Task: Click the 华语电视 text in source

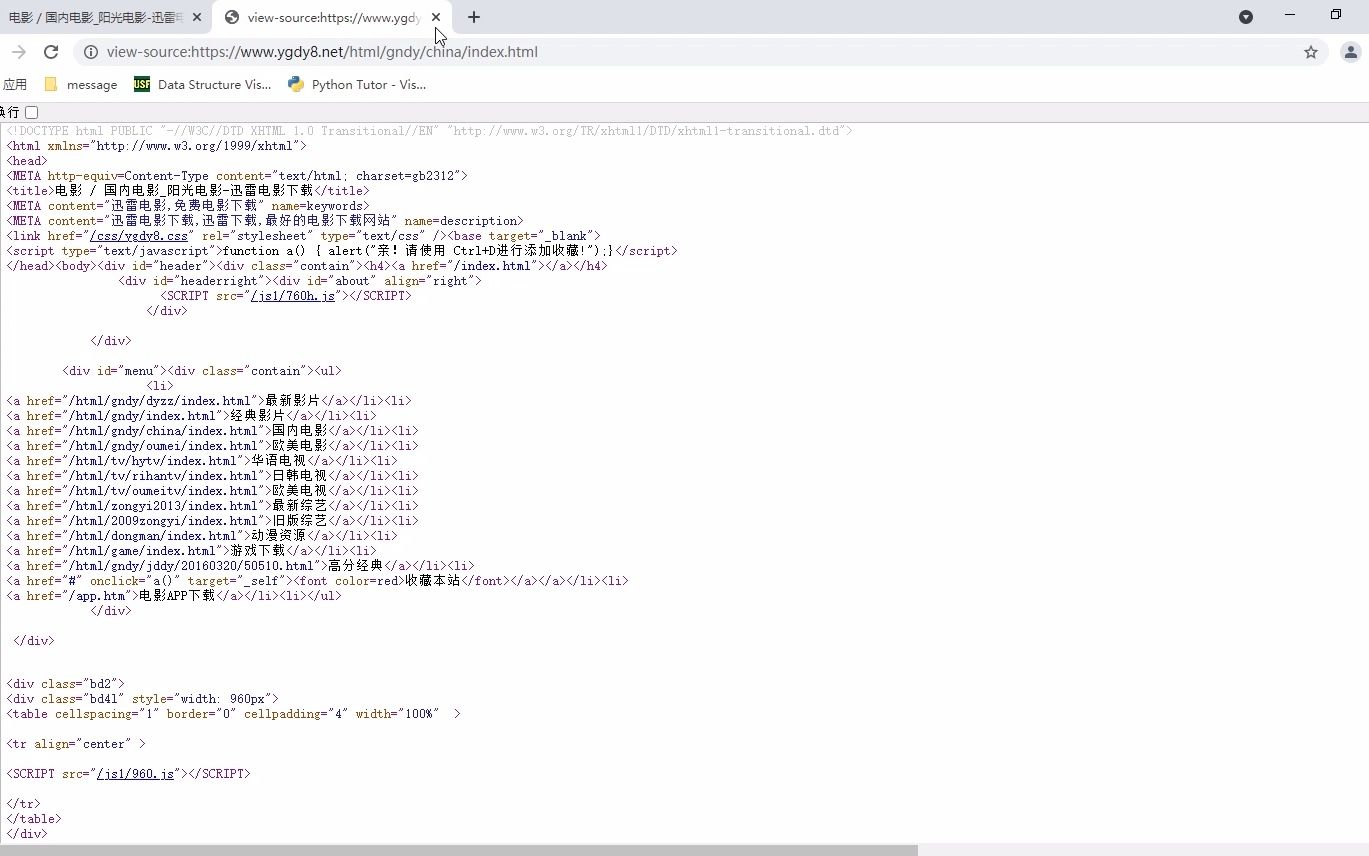Action: tap(278, 461)
